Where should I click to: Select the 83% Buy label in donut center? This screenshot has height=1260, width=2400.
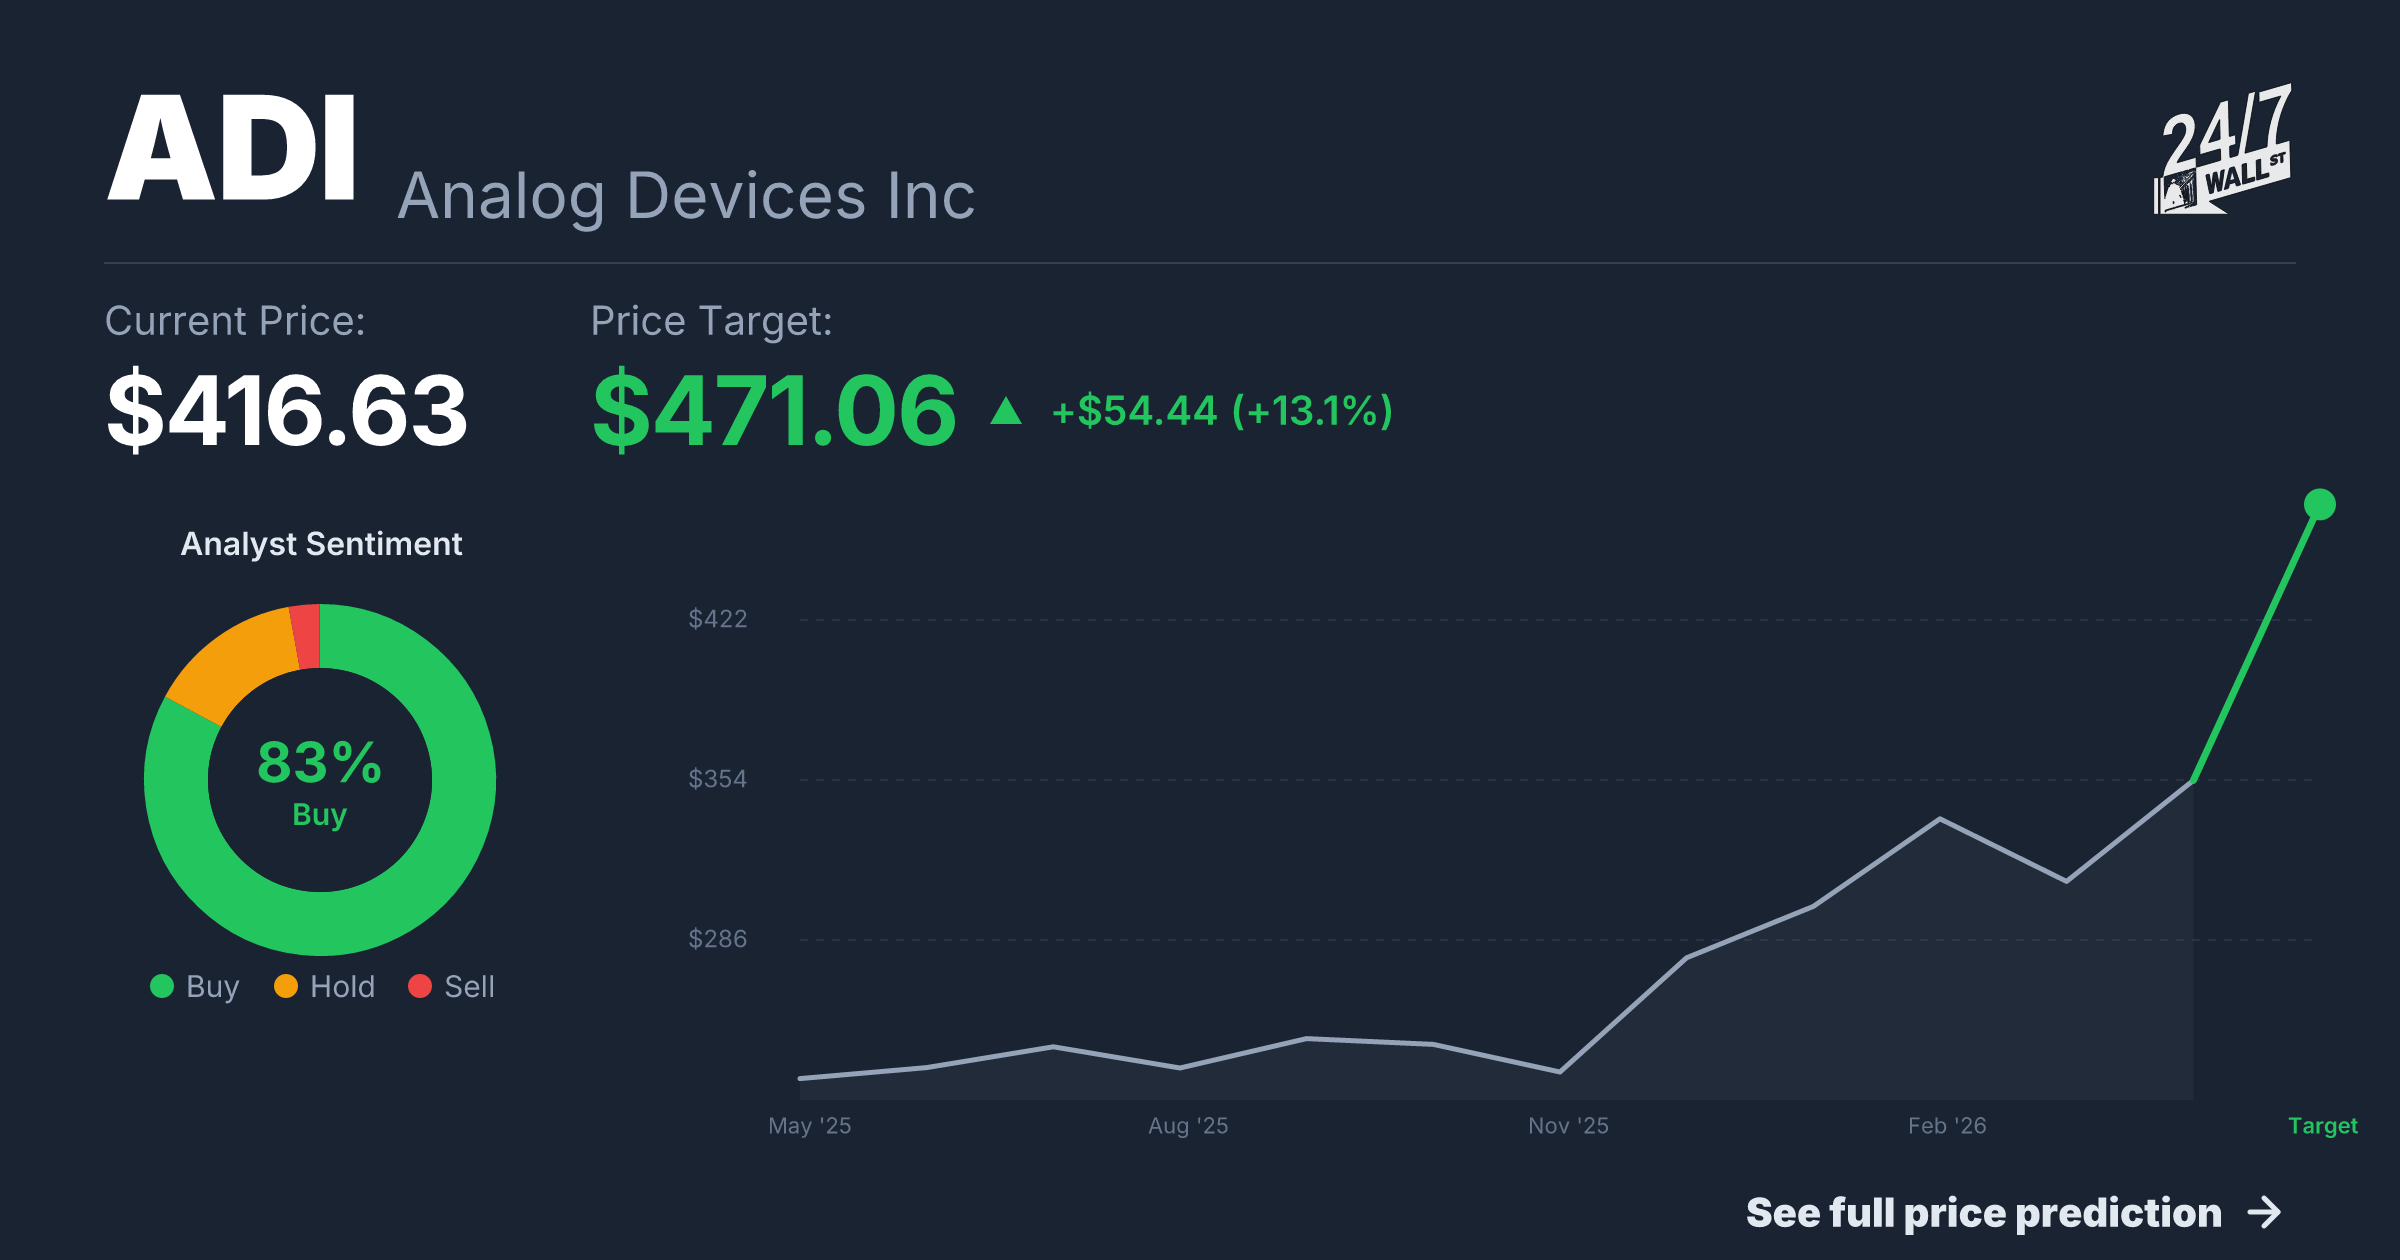click(320, 781)
